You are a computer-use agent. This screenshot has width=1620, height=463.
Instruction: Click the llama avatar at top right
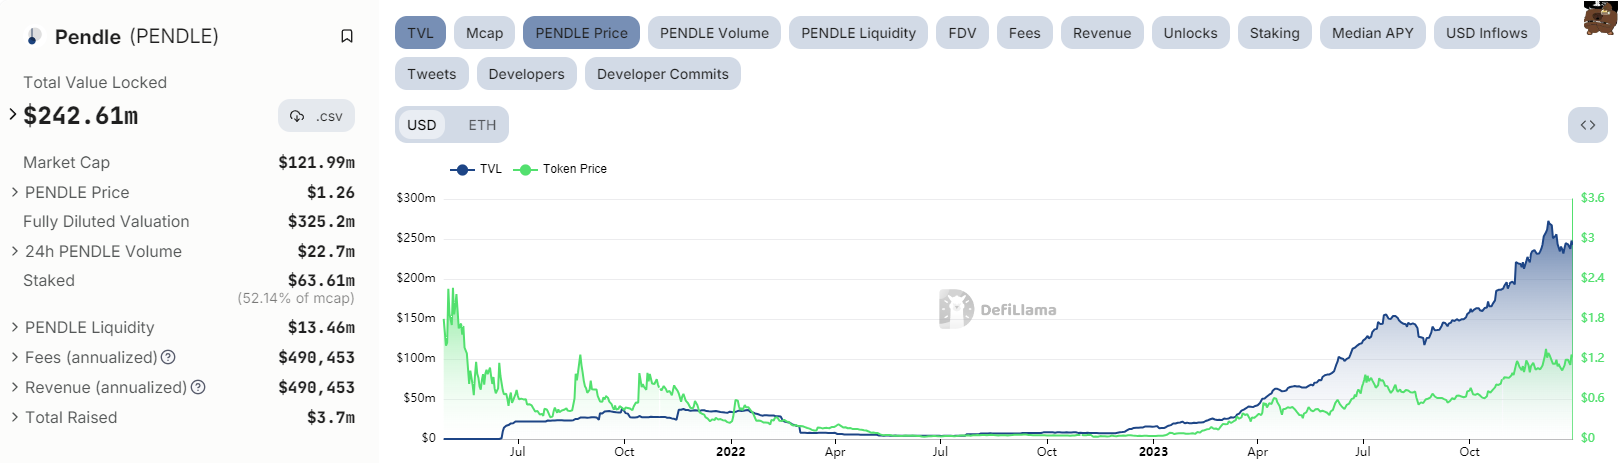[x=1600, y=18]
